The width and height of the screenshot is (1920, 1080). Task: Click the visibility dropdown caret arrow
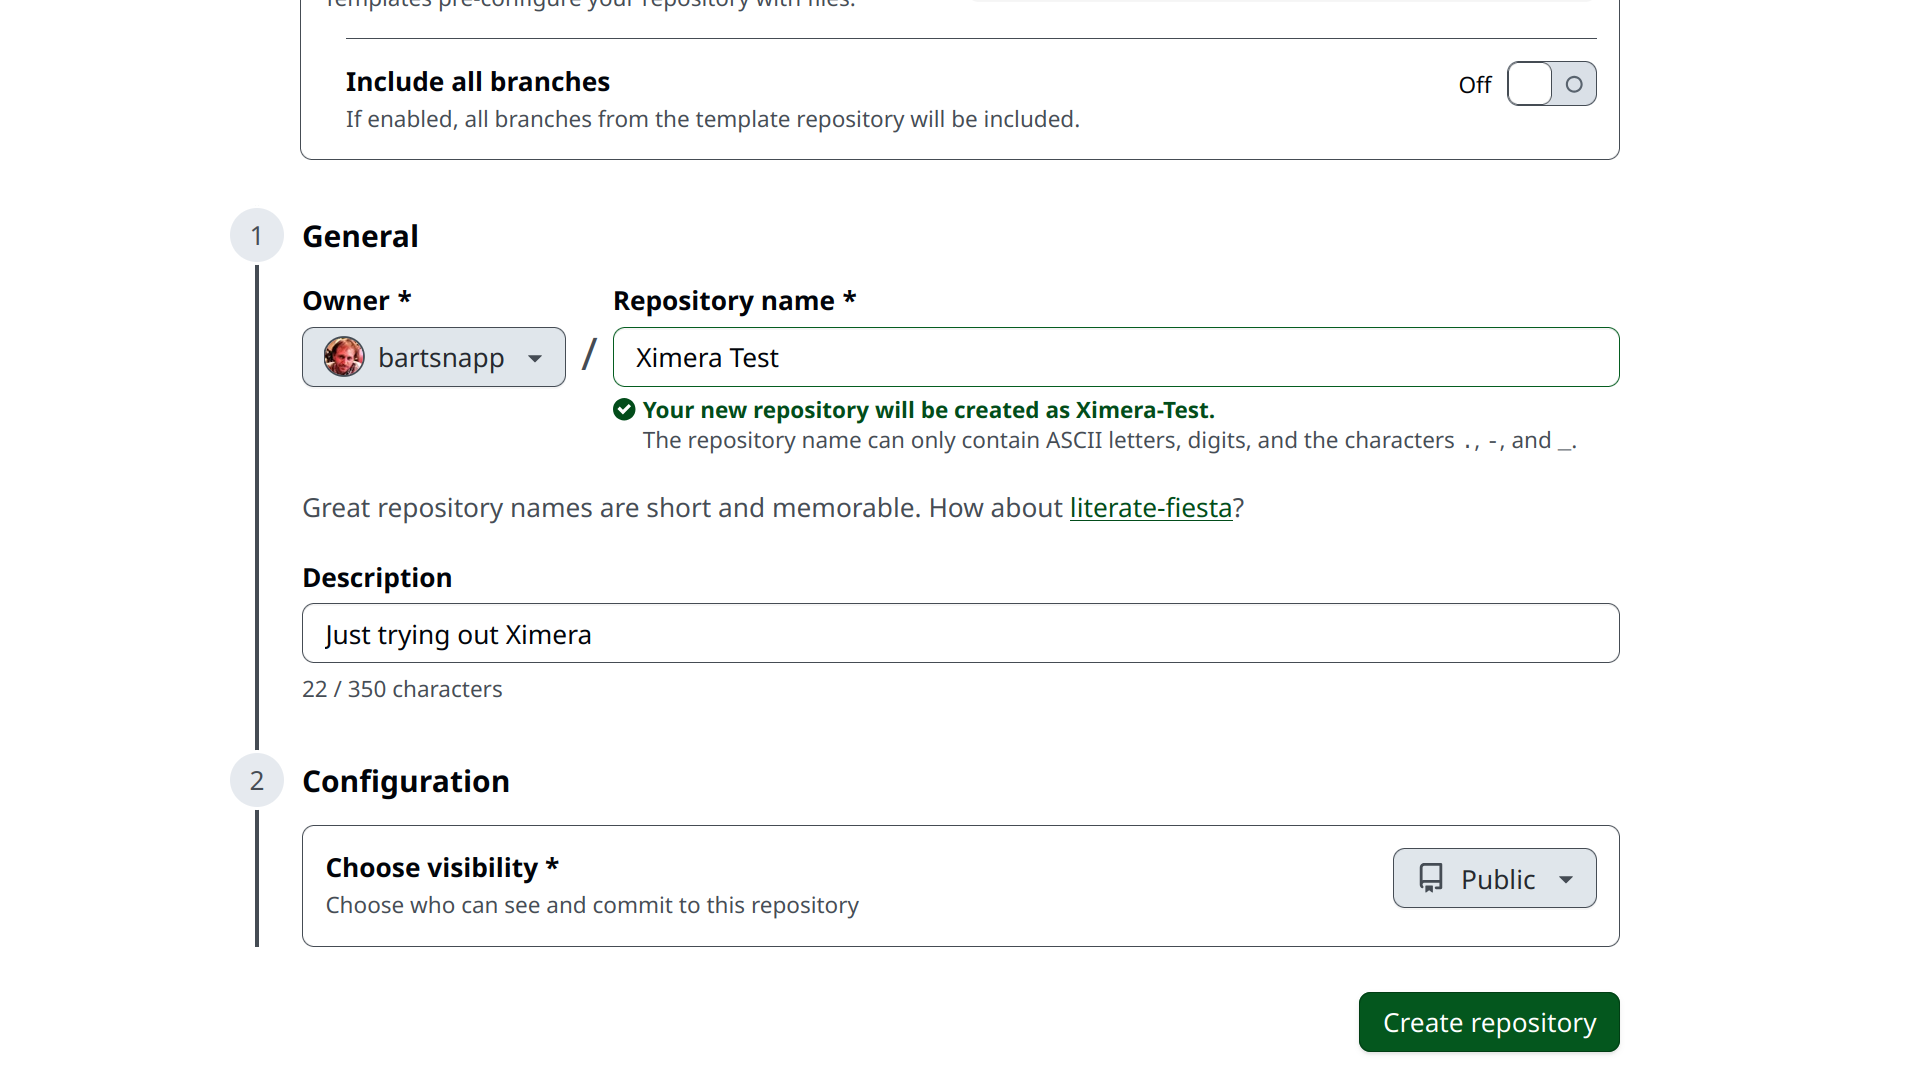point(1566,880)
